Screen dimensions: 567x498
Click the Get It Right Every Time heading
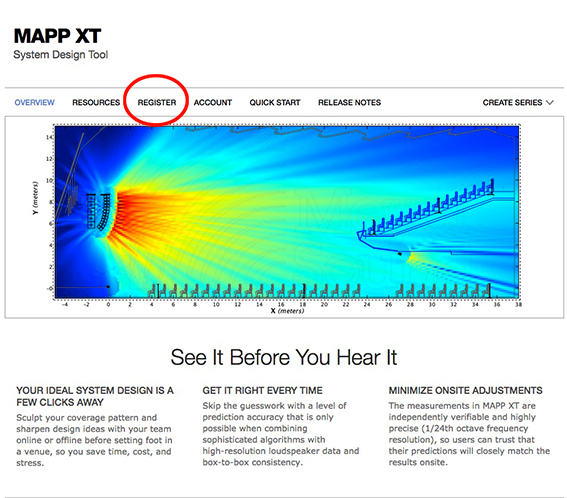point(262,391)
